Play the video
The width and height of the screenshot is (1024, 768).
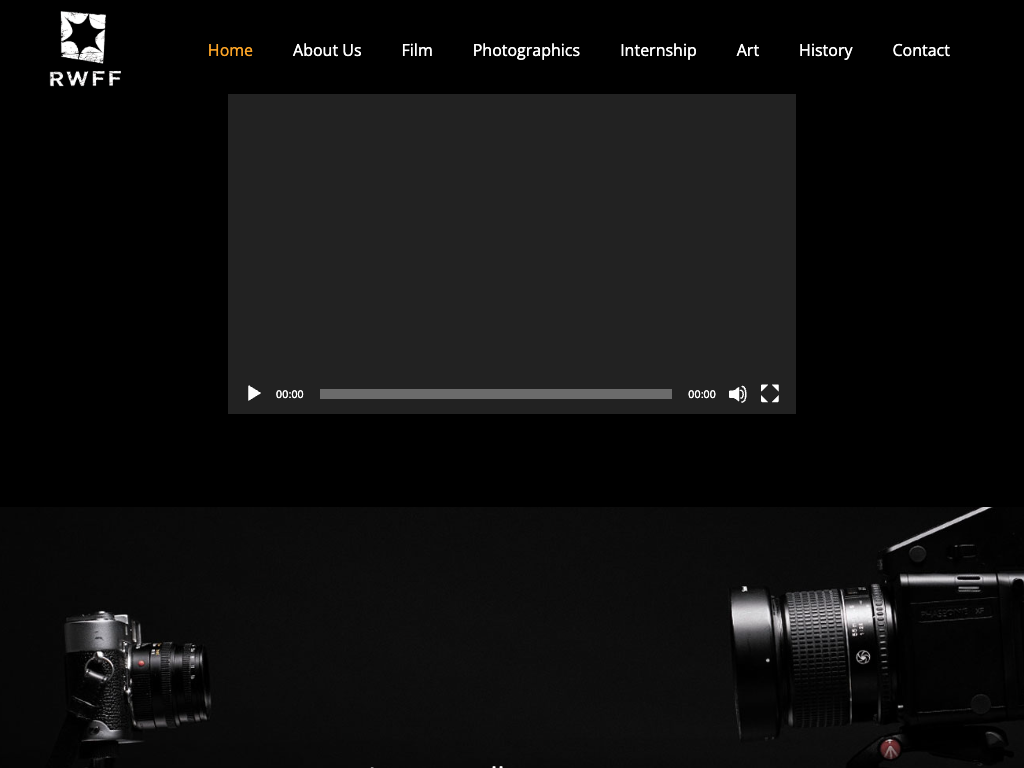(254, 393)
